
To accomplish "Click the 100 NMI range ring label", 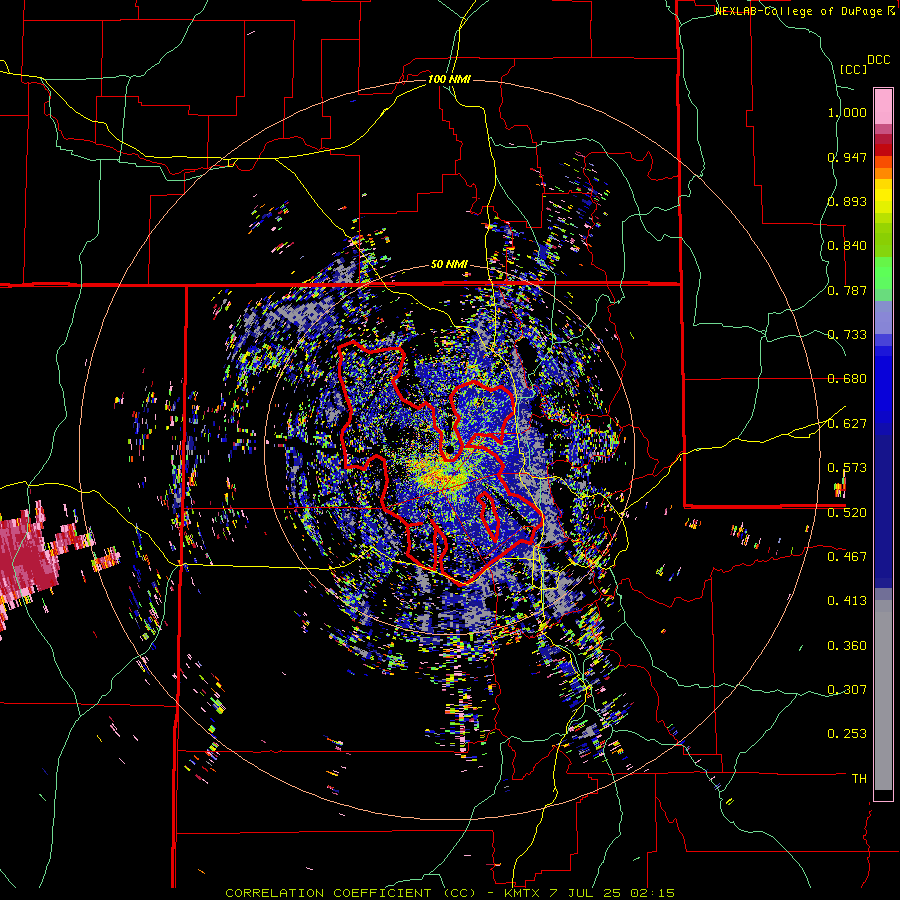I will click(449, 79).
